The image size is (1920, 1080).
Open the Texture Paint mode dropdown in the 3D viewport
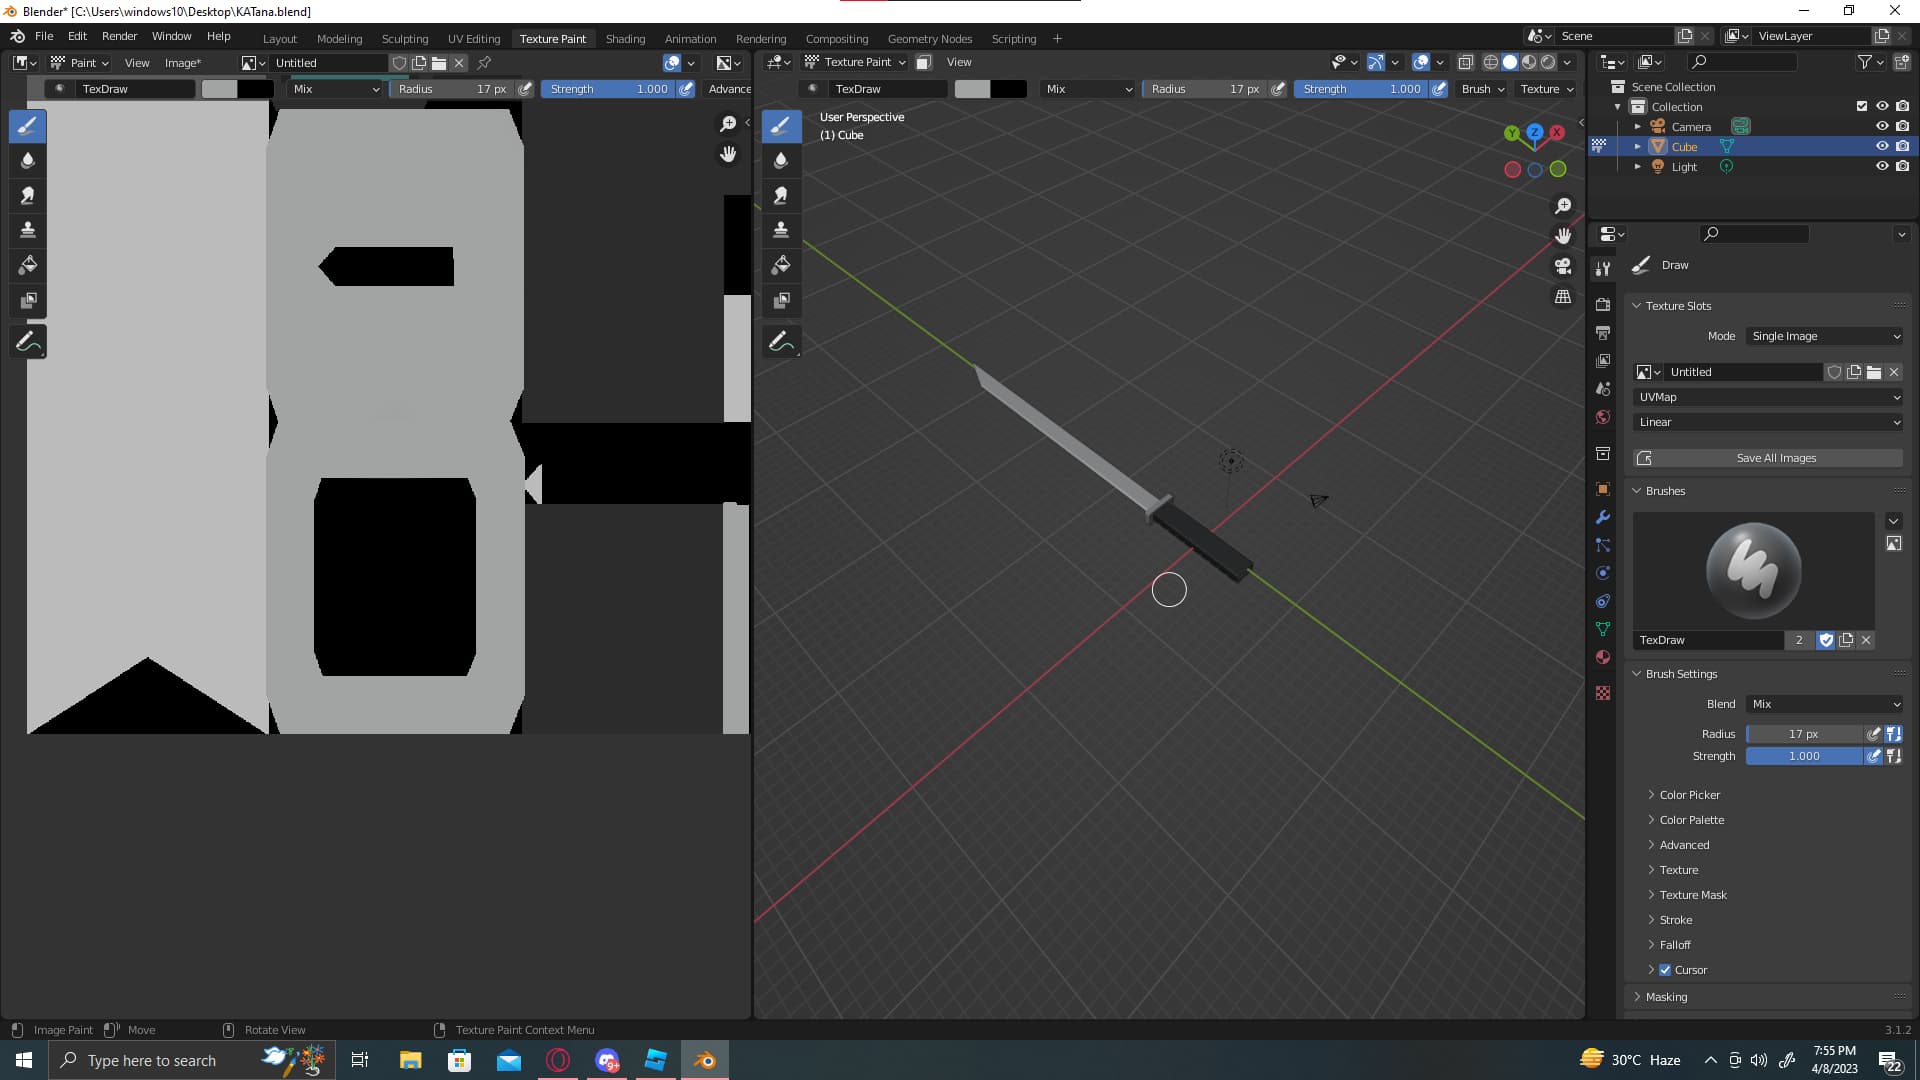(856, 62)
